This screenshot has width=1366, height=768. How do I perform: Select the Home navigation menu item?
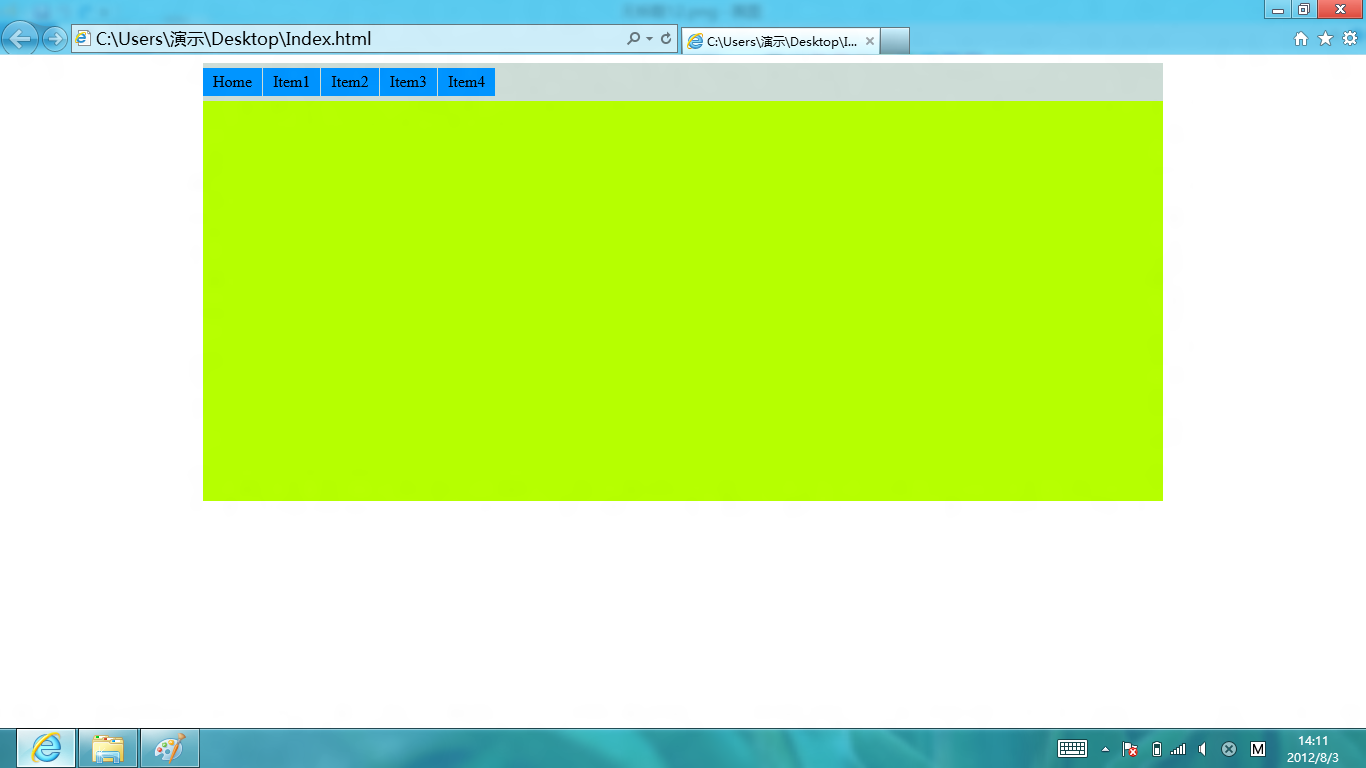point(232,82)
